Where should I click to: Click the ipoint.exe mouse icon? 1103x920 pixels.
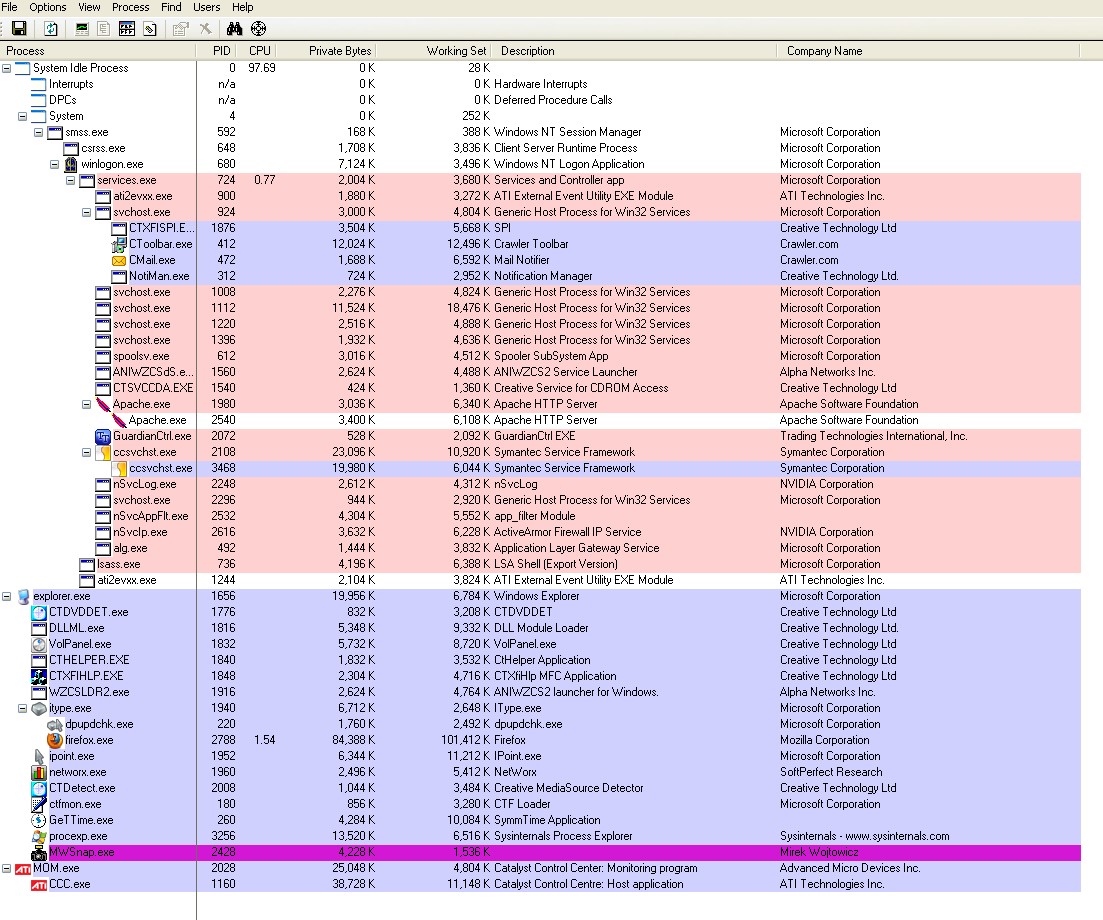[39, 756]
